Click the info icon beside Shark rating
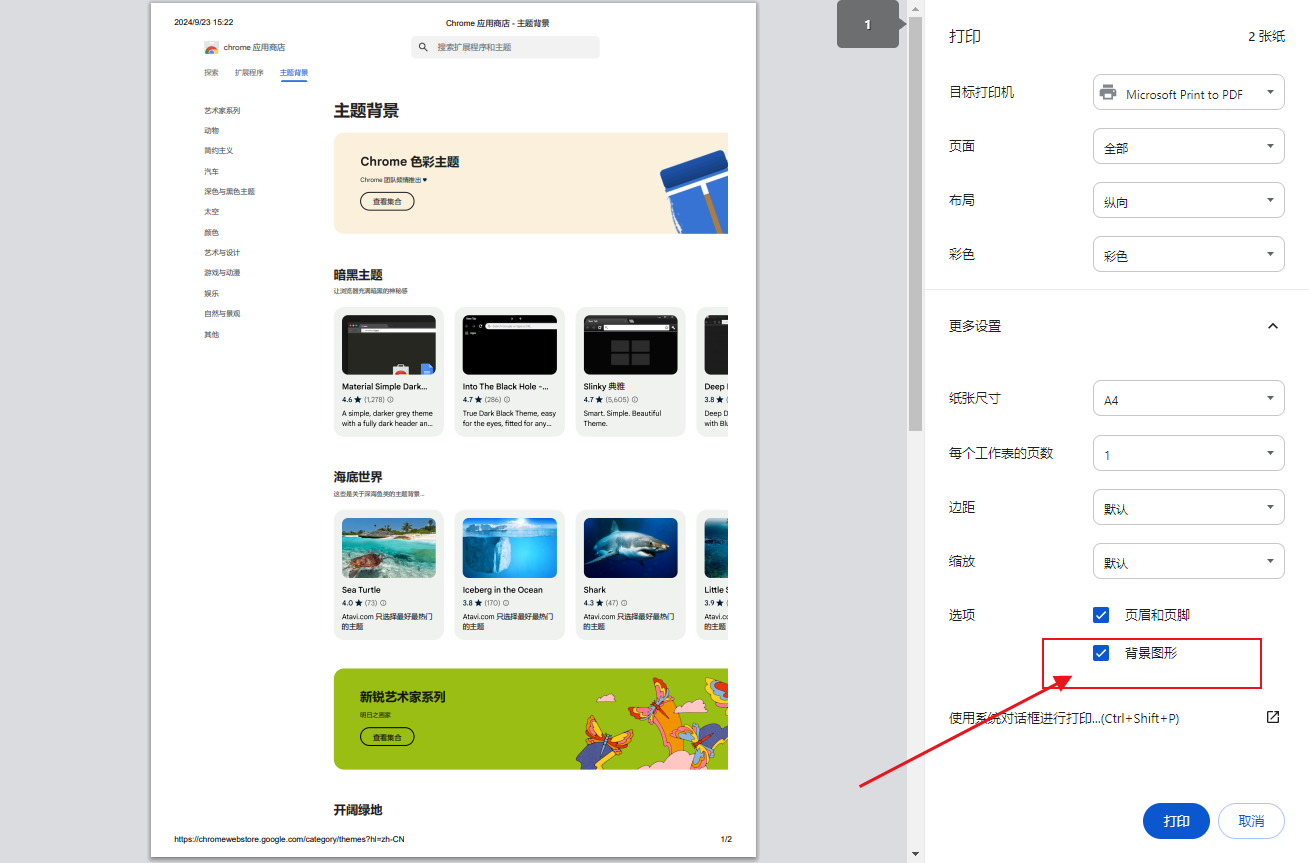The height and width of the screenshot is (863, 1309). pos(624,603)
